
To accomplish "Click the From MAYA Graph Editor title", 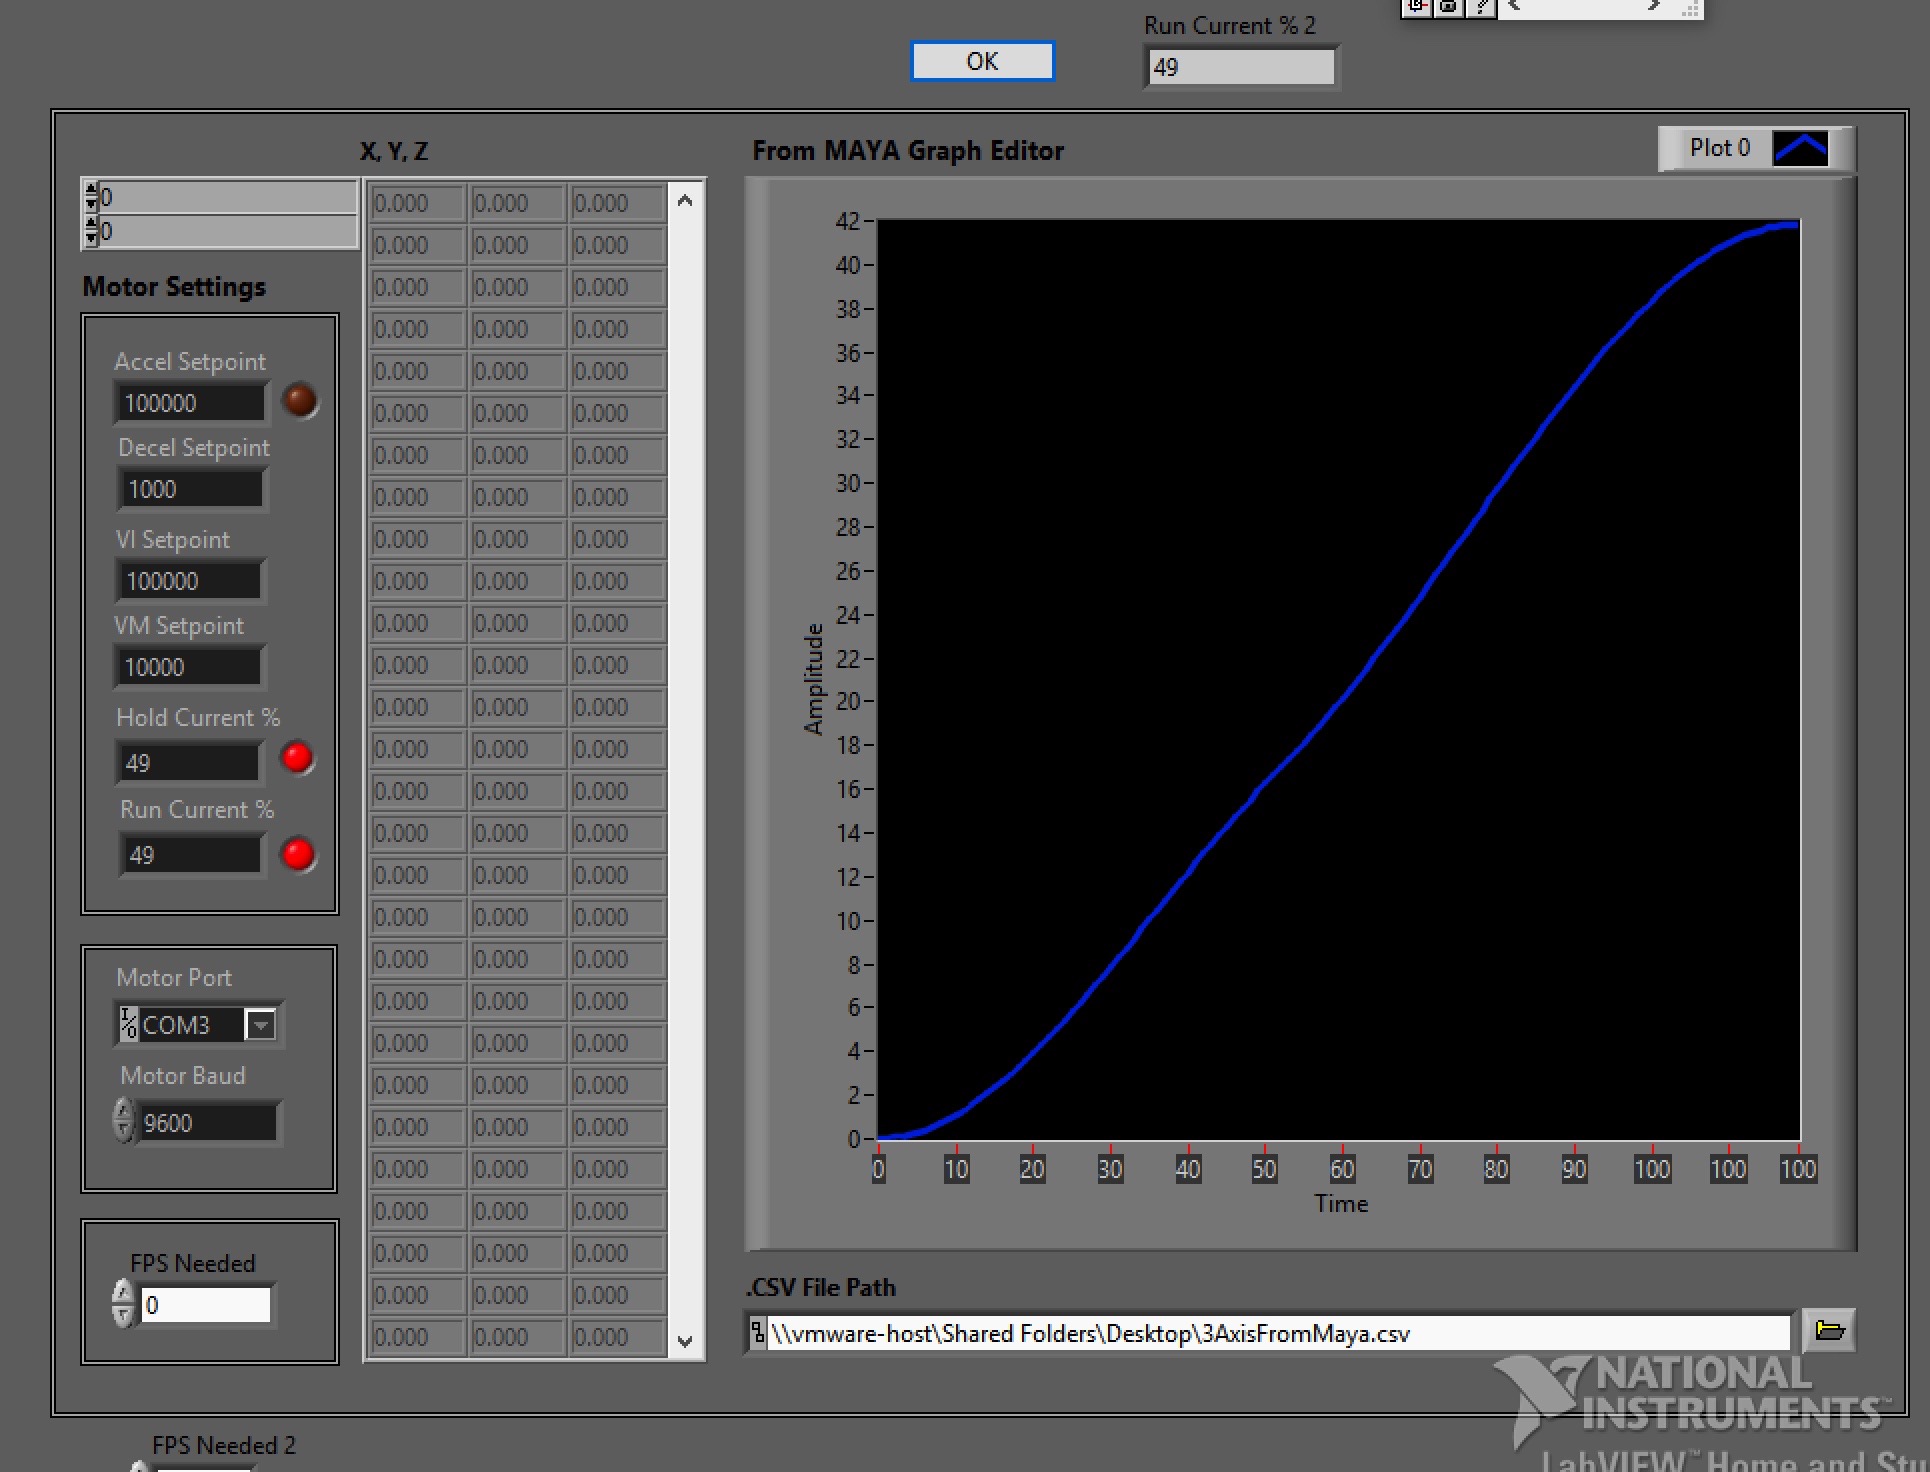I will [908, 151].
